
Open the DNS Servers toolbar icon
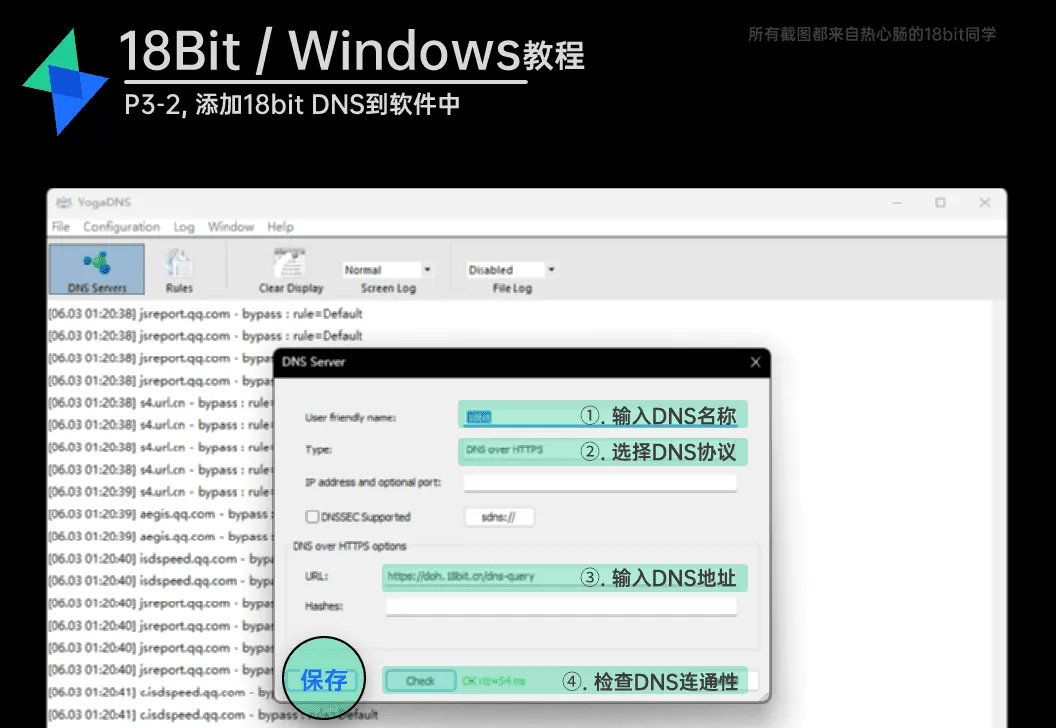pyautogui.click(x=97, y=269)
